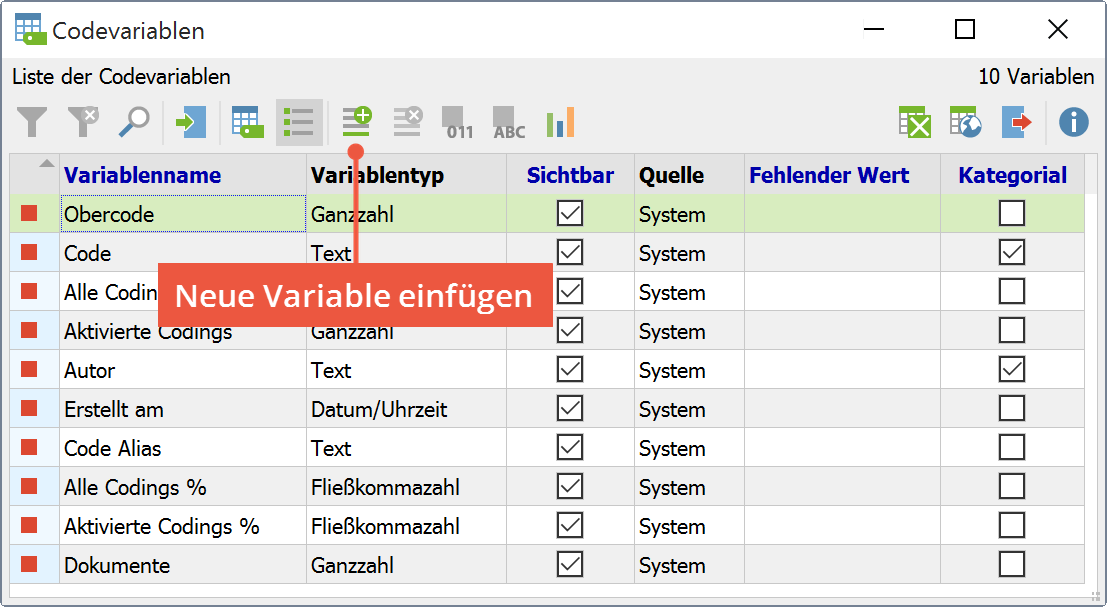Sort by the Variablentyp column header

click(x=407, y=174)
